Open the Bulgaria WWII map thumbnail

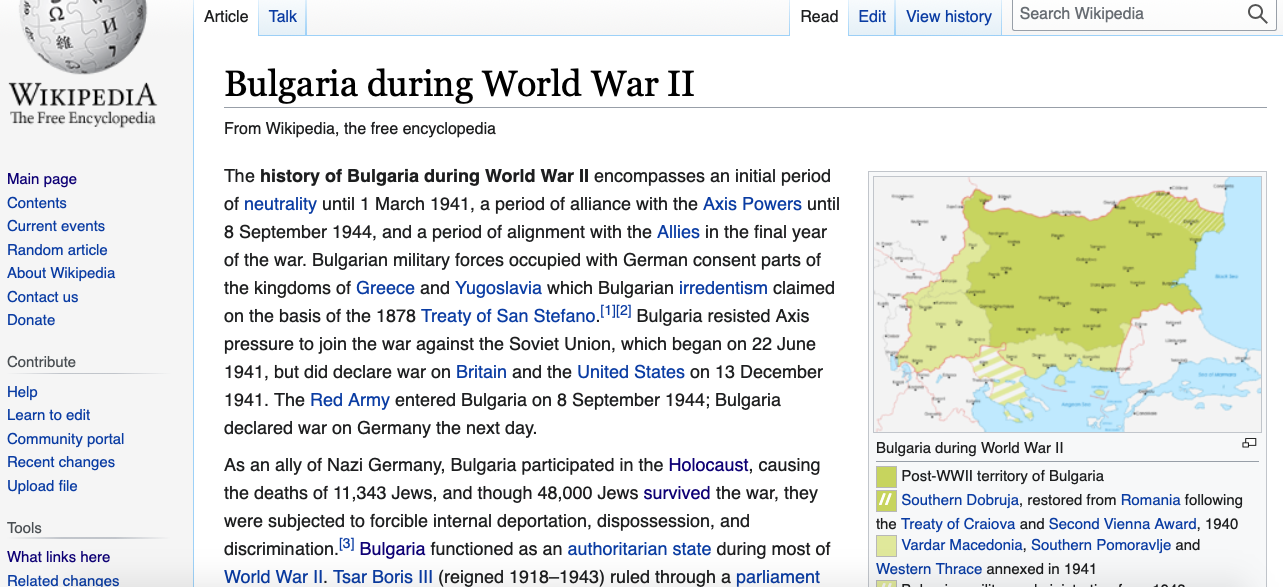tap(1068, 304)
